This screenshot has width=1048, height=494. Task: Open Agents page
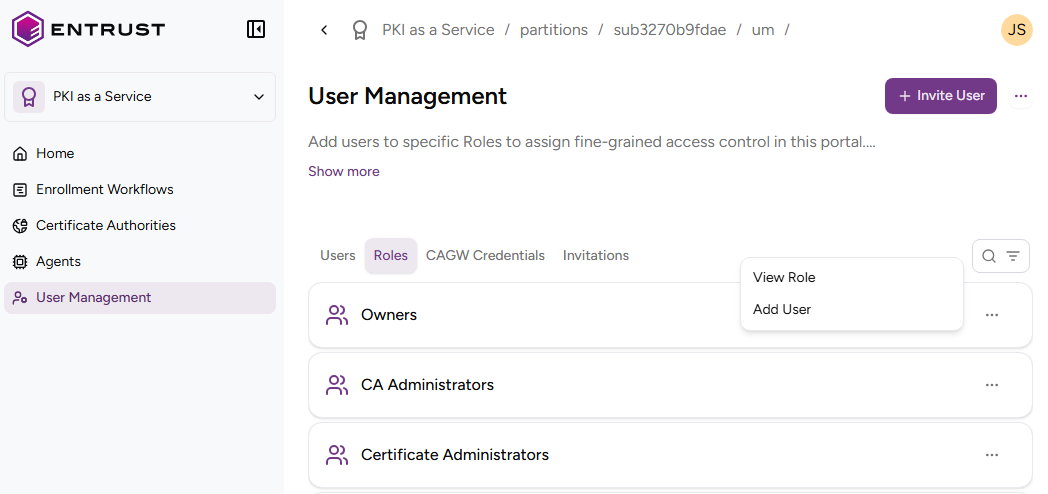58,262
